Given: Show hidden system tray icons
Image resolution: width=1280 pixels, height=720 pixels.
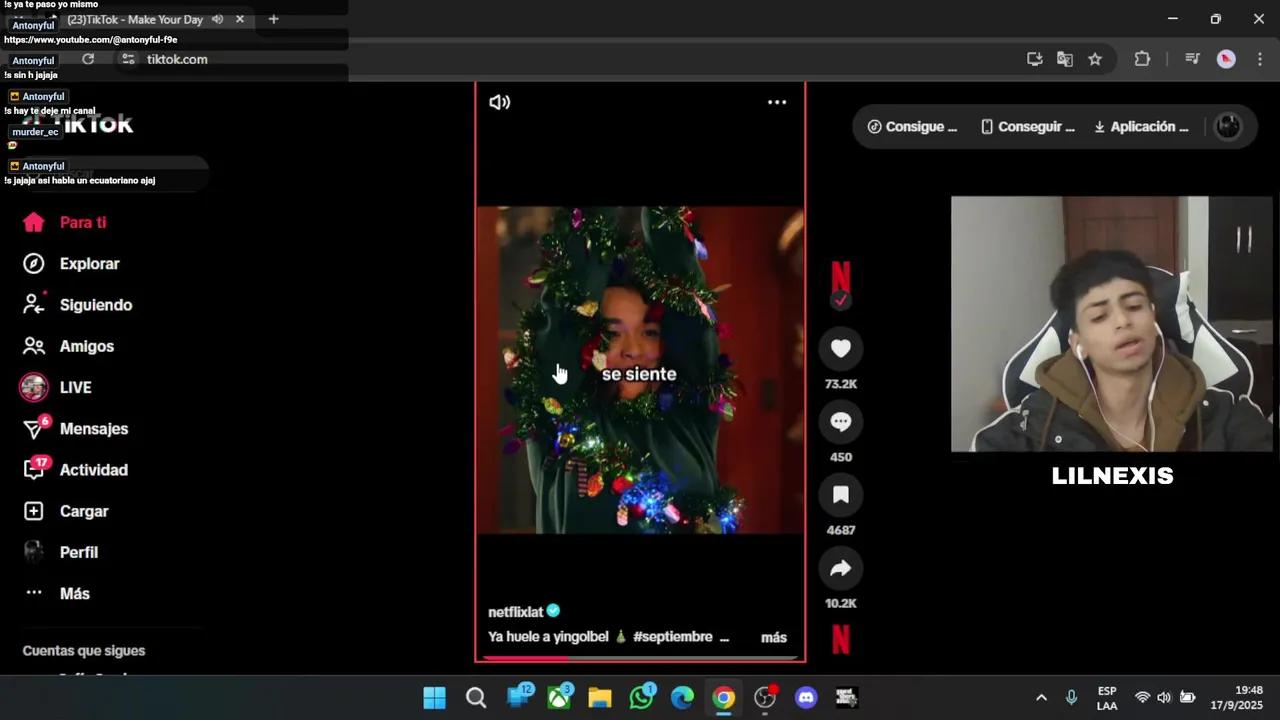Looking at the screenshot, I should (x=1041, y=698).
